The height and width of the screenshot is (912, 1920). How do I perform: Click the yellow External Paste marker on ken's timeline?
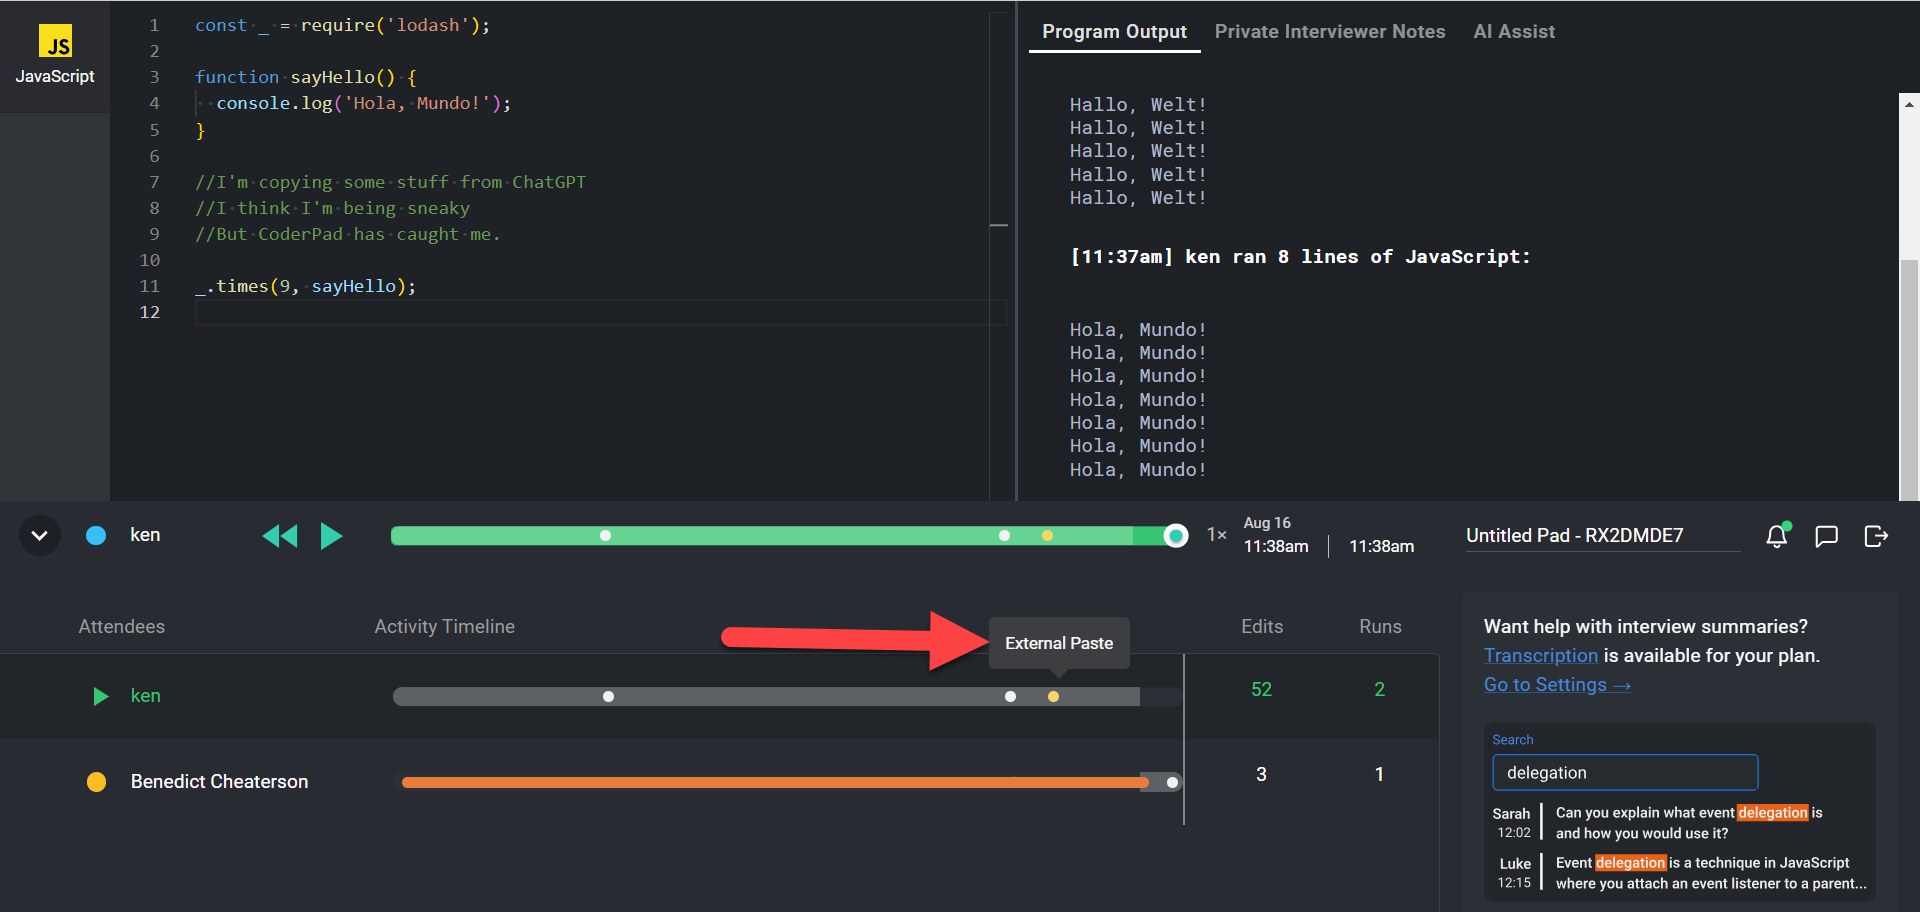point(1053,697)
